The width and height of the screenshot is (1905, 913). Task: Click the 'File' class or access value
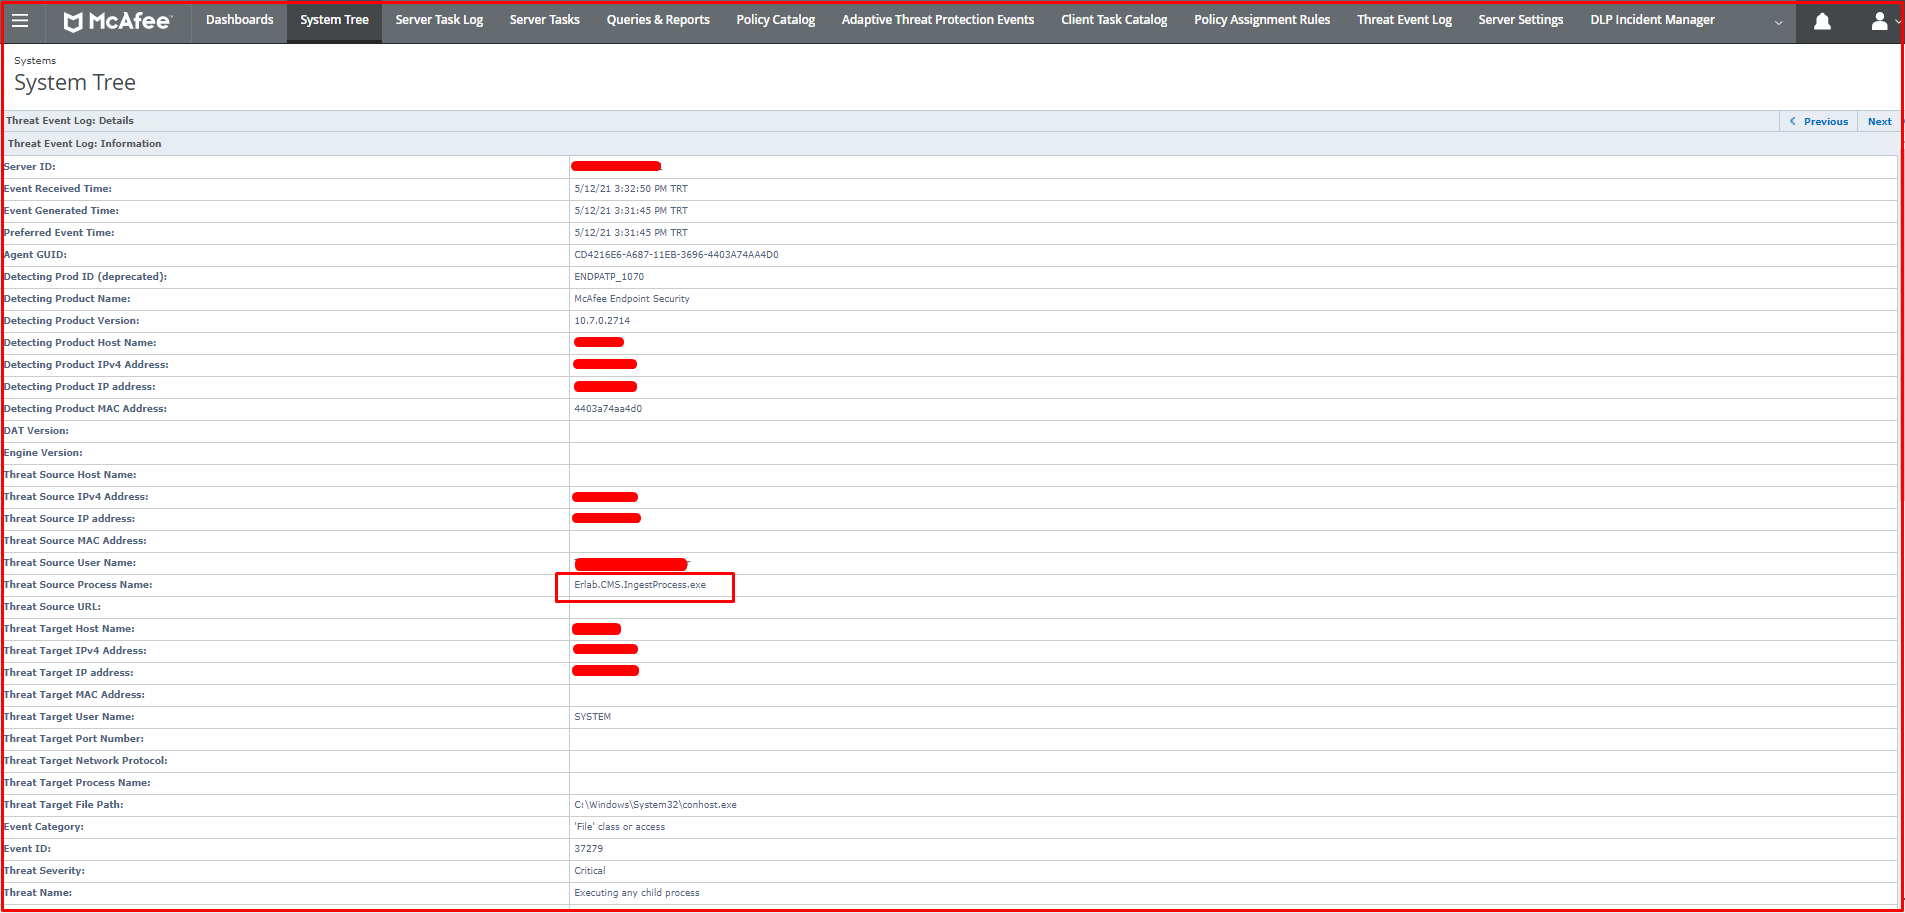point(620,827)
